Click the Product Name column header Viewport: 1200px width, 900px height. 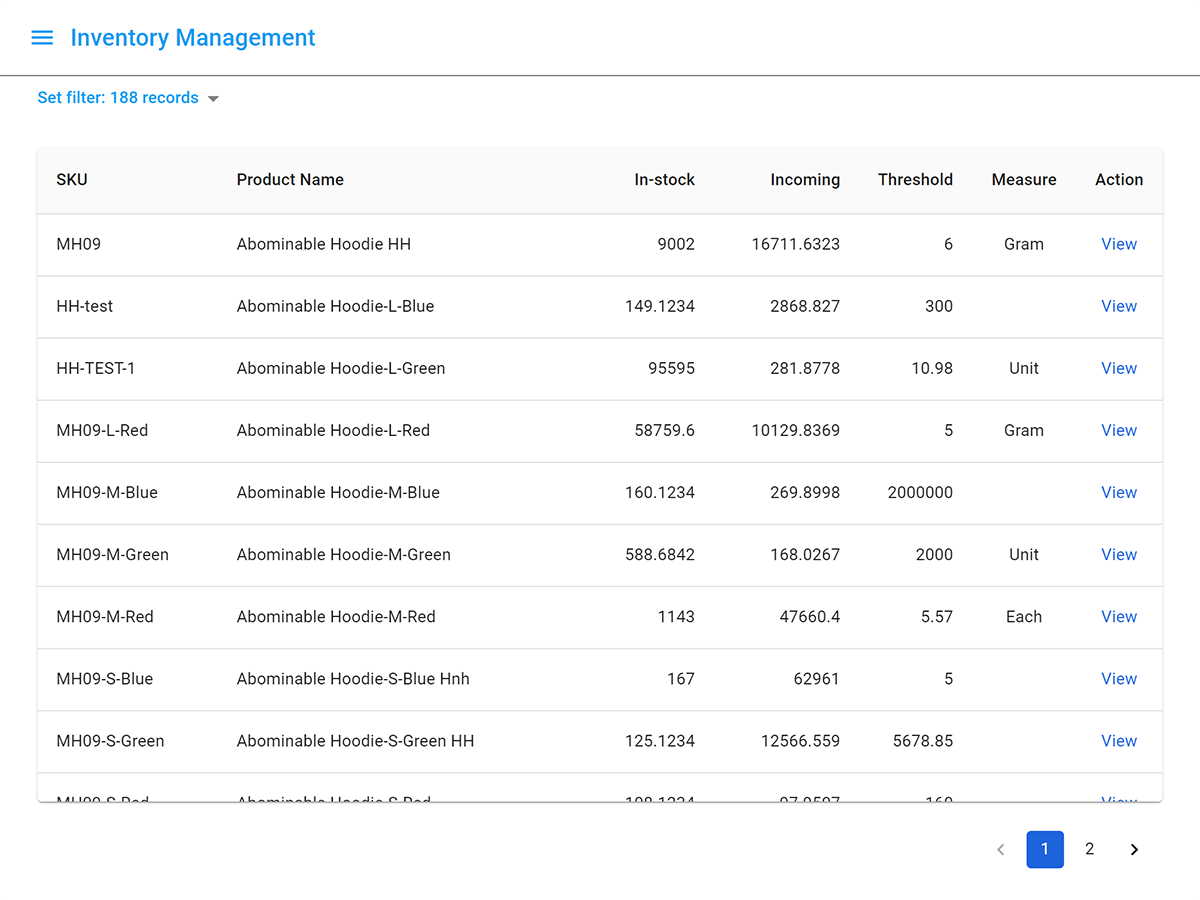pos(290,180)
